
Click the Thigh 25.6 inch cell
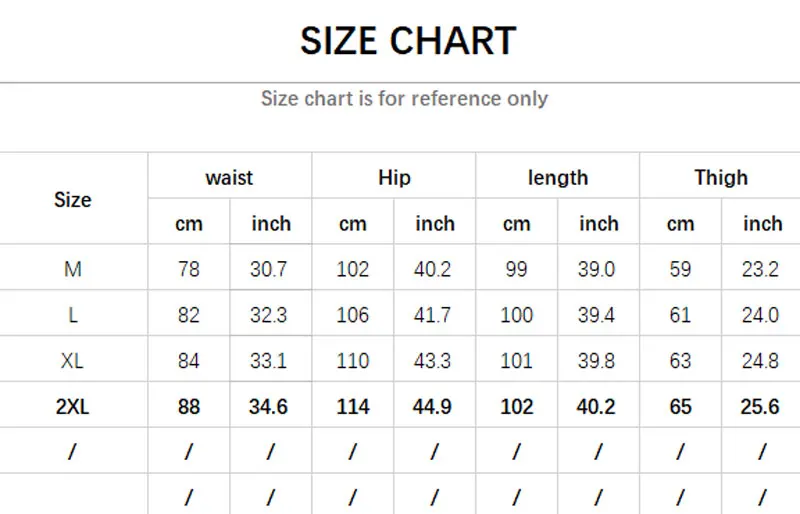[761, 407]
